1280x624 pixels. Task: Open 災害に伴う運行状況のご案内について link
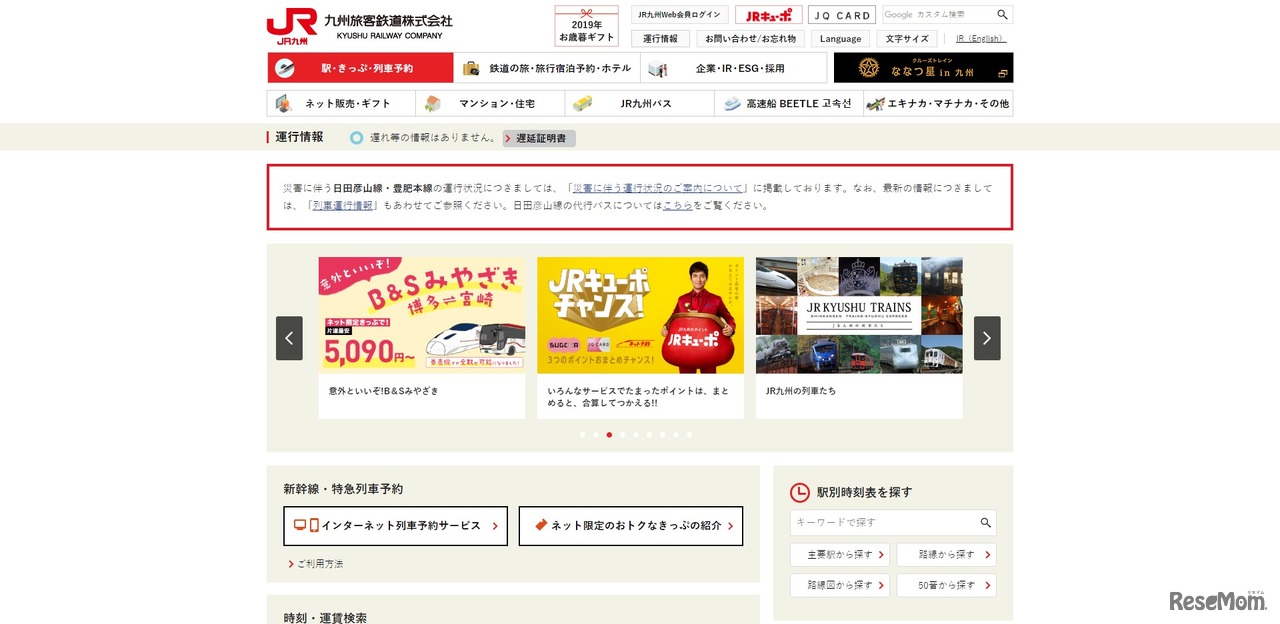coord(658,188)
